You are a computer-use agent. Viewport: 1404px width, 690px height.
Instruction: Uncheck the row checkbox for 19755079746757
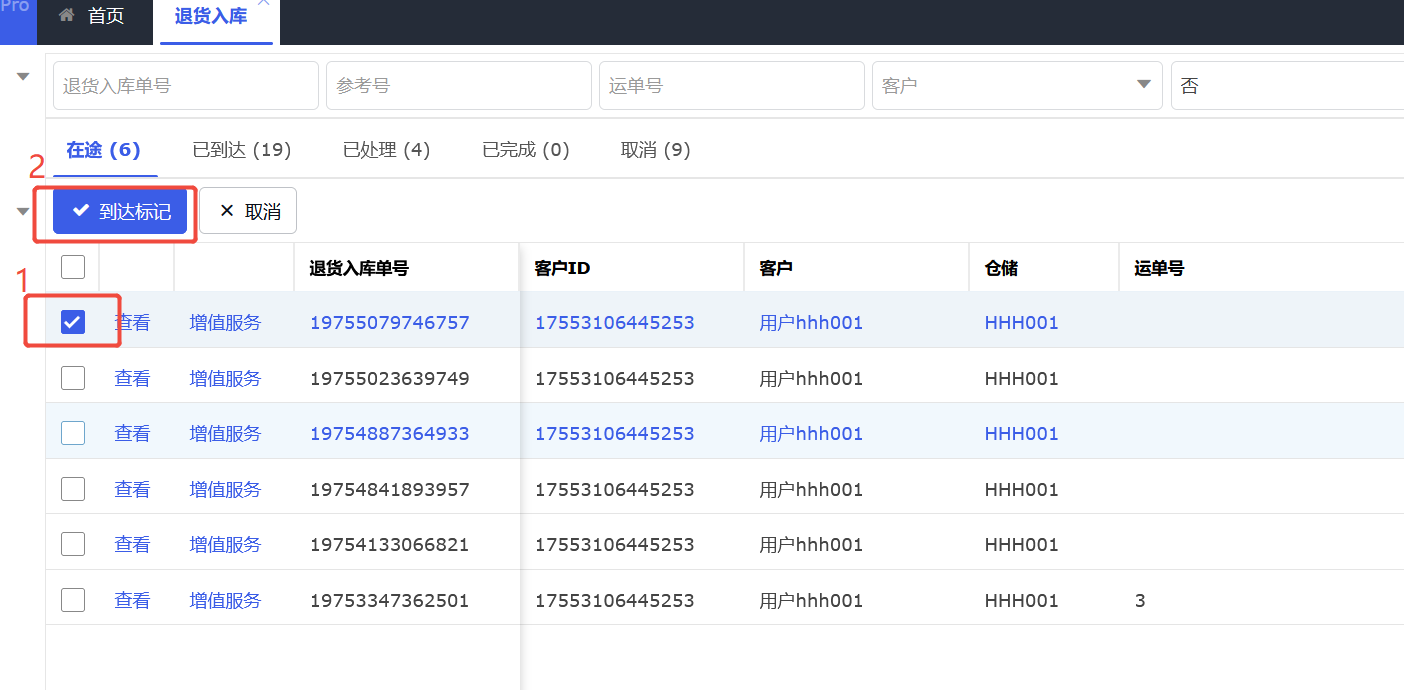tap(73, 322)
